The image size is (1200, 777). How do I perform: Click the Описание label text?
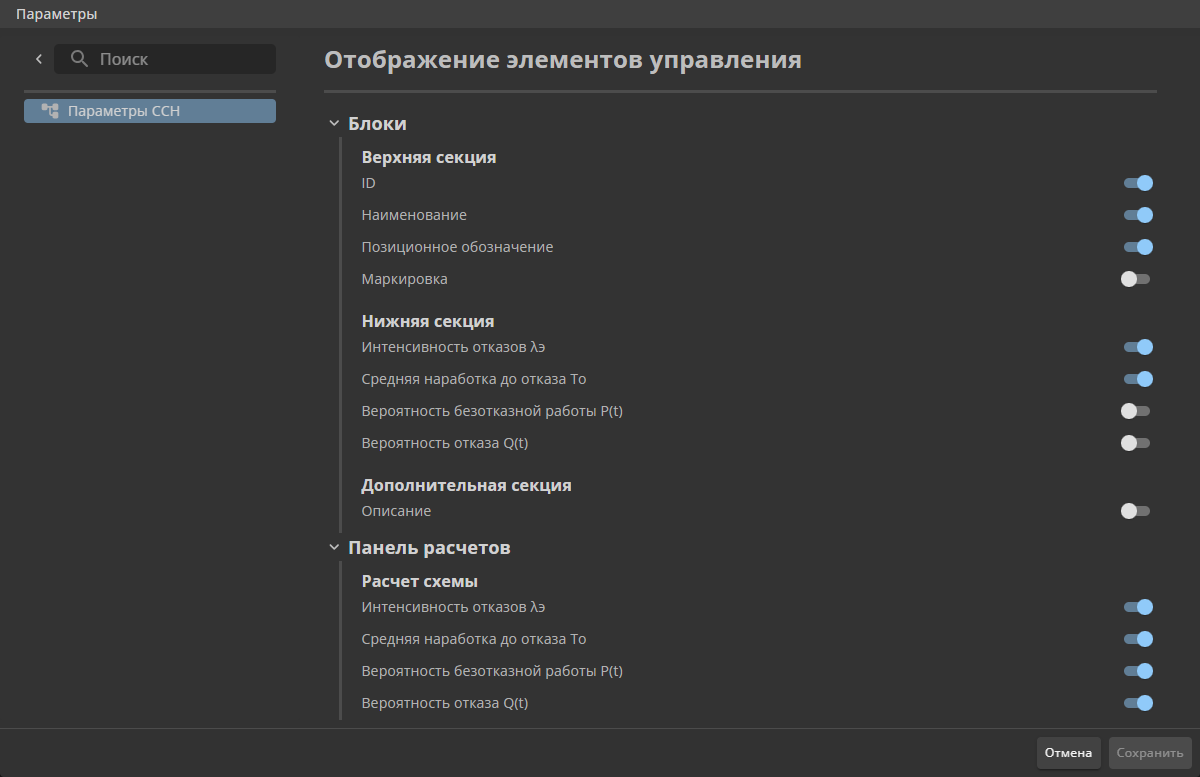396,511
